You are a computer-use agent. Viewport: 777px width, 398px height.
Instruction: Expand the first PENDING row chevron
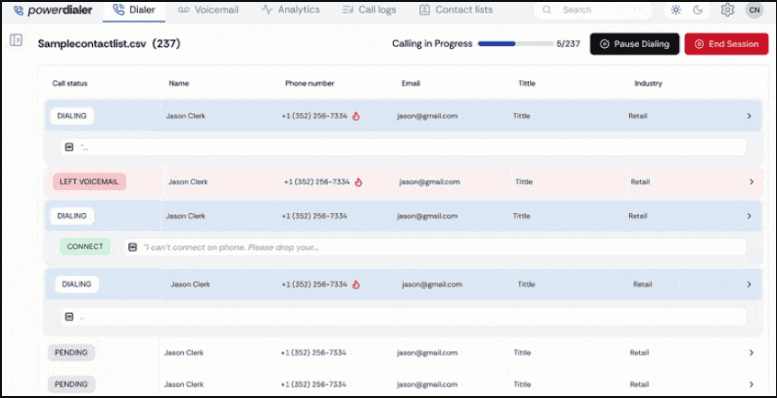tap(751, 353)
